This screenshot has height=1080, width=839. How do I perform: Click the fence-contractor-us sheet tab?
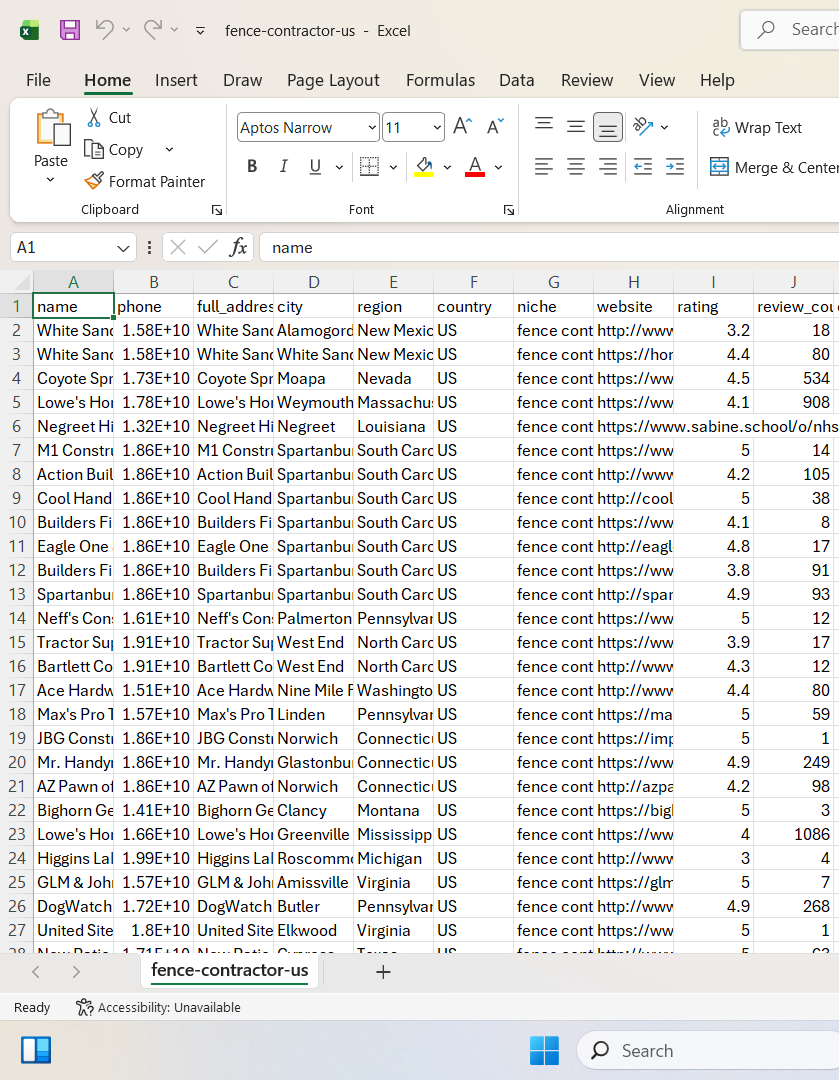click(x=229, y=970)
